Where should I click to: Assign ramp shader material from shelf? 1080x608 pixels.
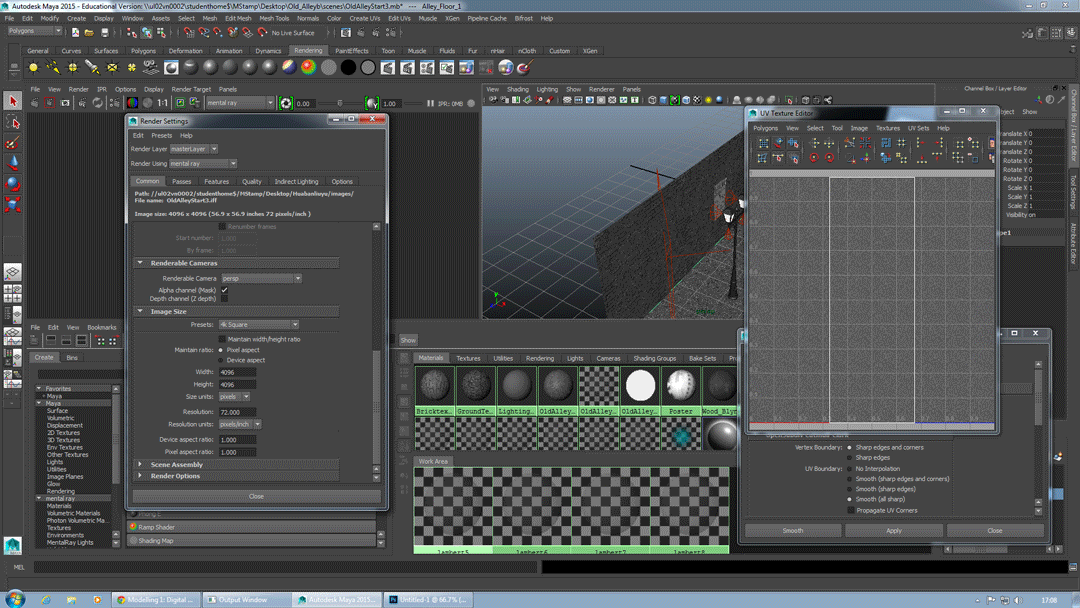pyautogui.click(x=309, y=67)
